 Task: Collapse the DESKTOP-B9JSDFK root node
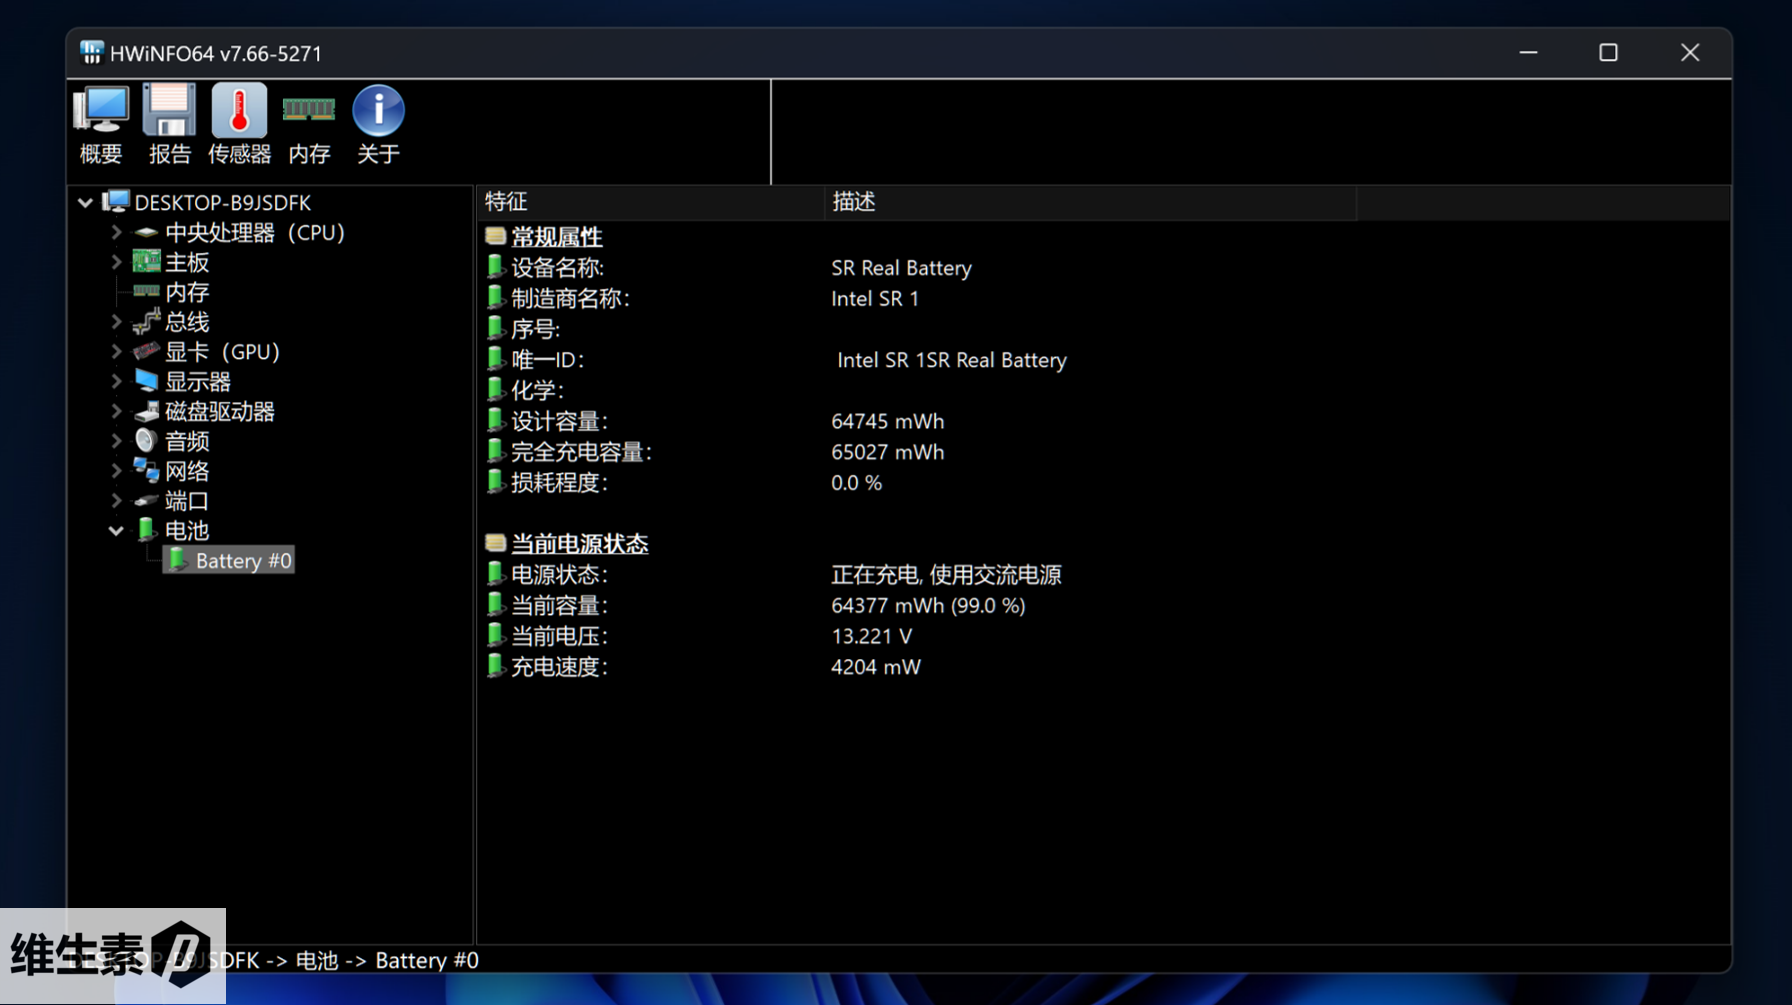pyautogui.click(x=86, y=203)
